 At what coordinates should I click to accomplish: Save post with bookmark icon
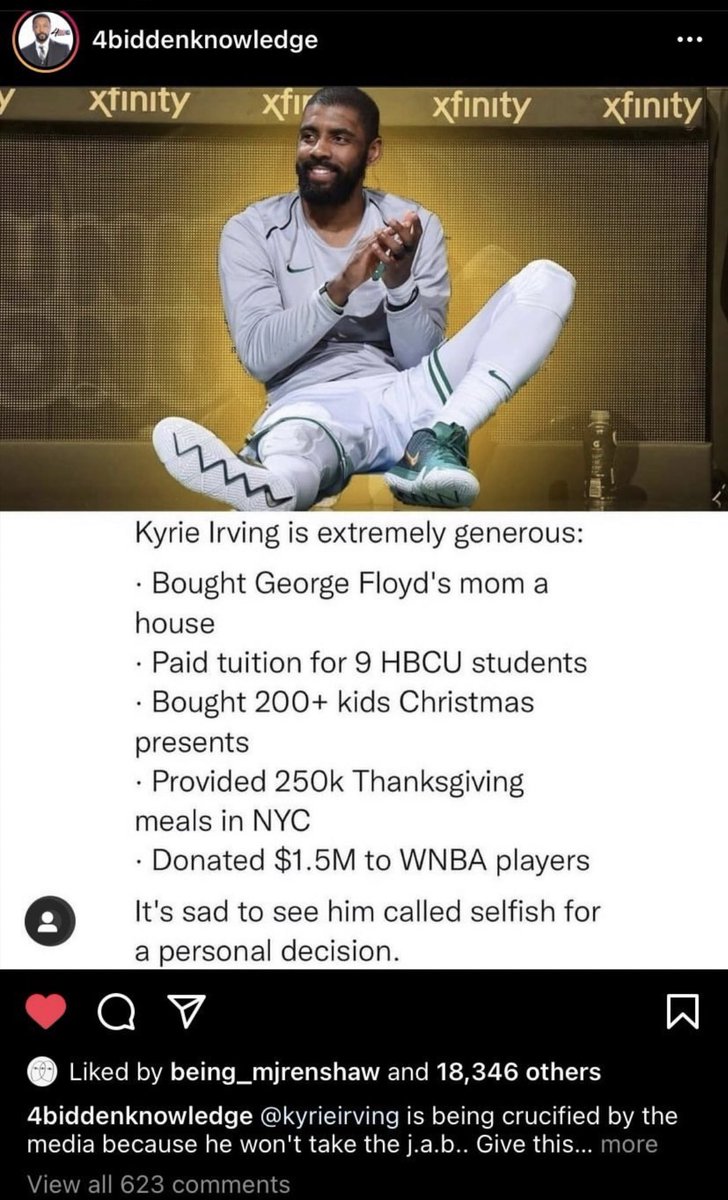click(682, 1013)
